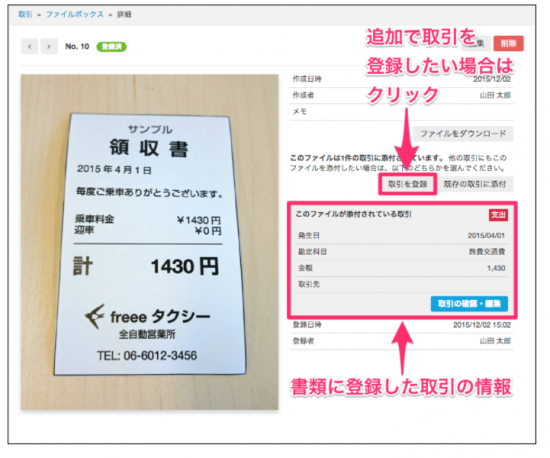Go to the next file with right arrow
Viewport: 550px width, 458px height.
click(49, 46)
